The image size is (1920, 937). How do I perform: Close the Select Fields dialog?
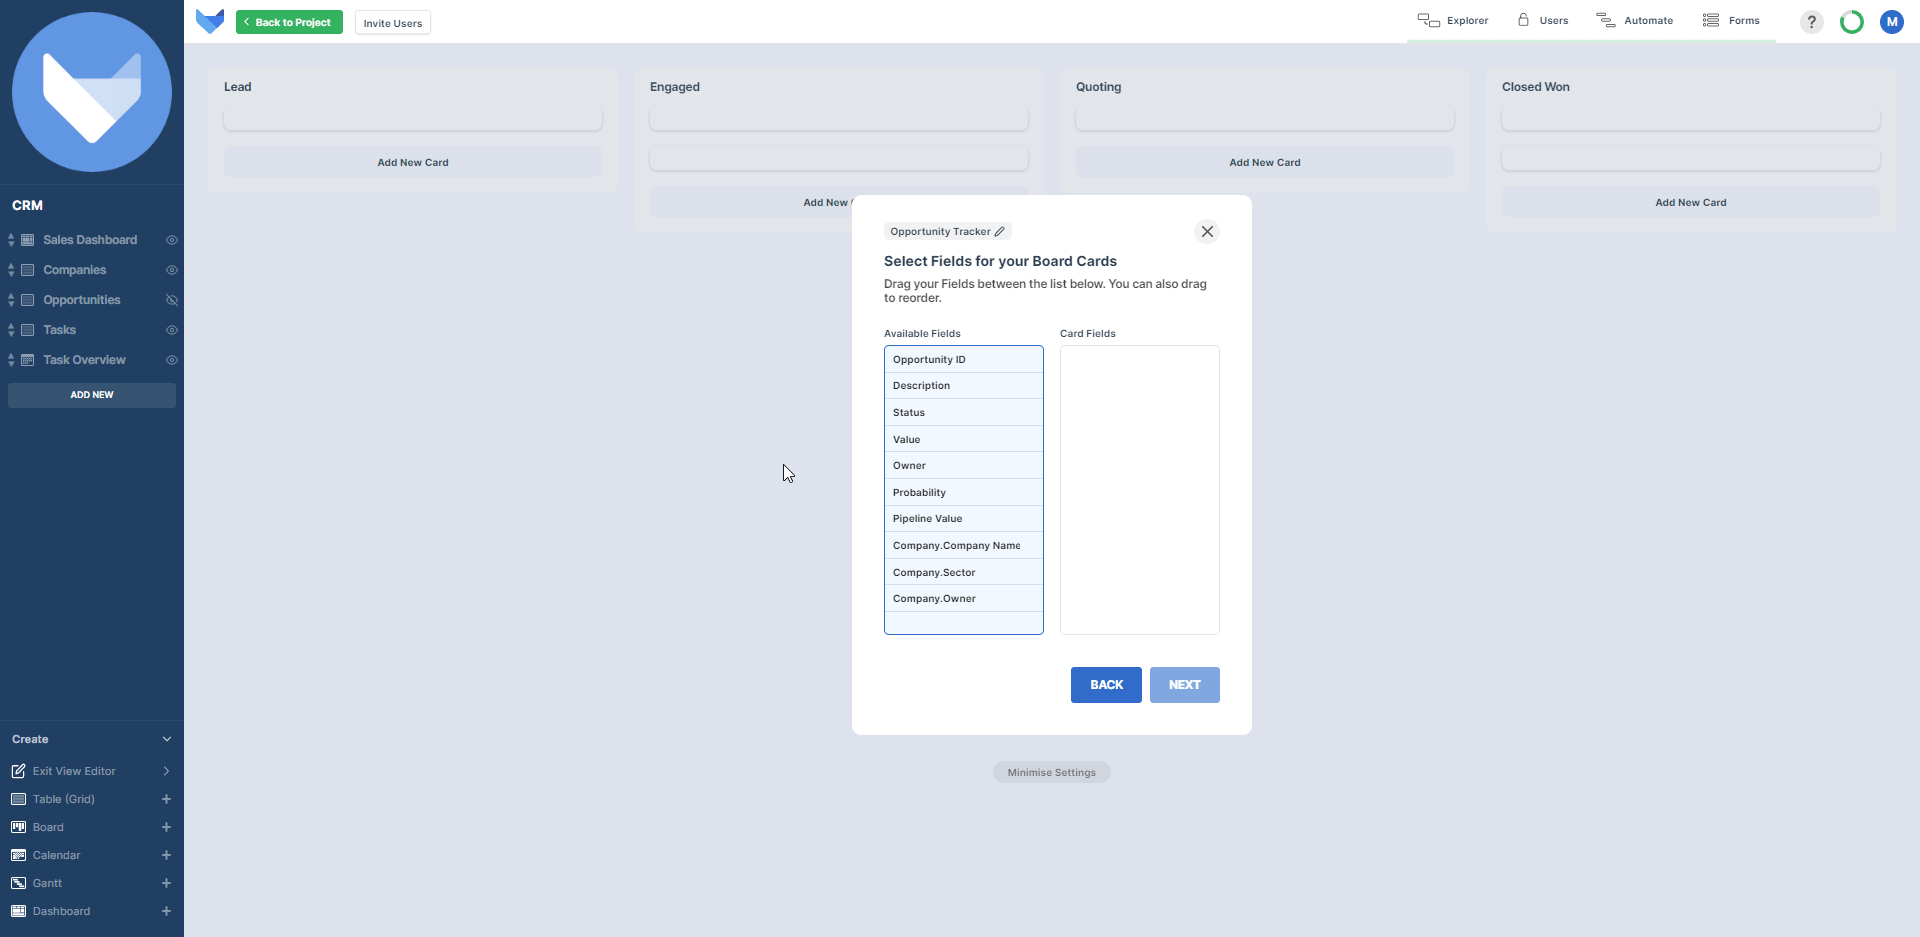pos(1207,231)
